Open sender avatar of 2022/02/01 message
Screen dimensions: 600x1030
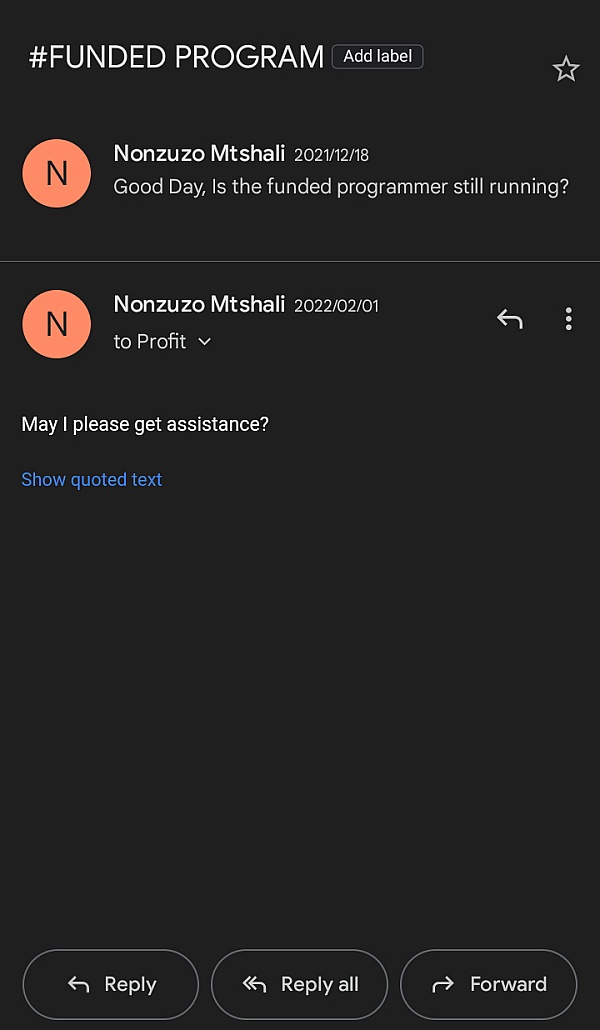[57, 324]
